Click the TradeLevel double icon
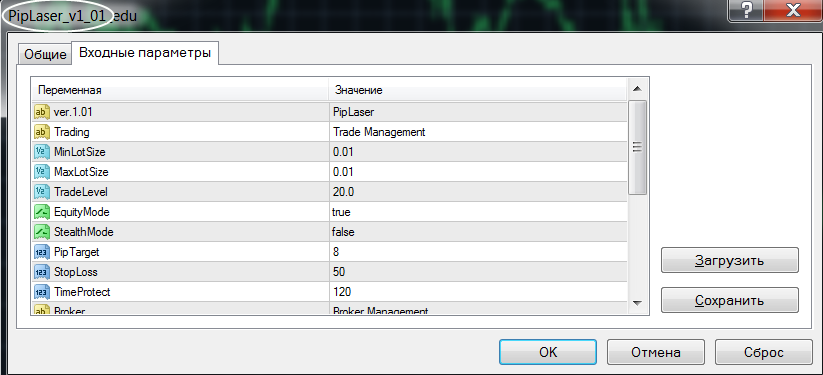The width and height of the screenshot is (823, 375). coord(41,192)
